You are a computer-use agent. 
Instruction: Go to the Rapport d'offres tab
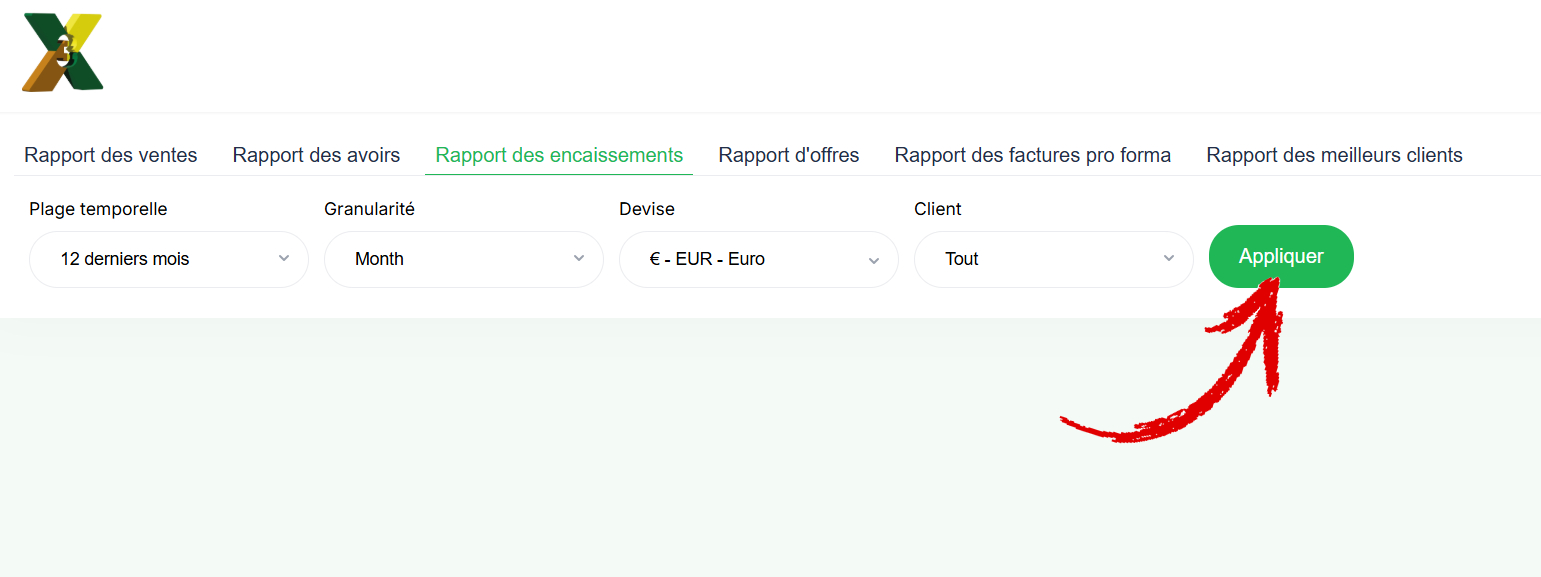tap(788, 155)
